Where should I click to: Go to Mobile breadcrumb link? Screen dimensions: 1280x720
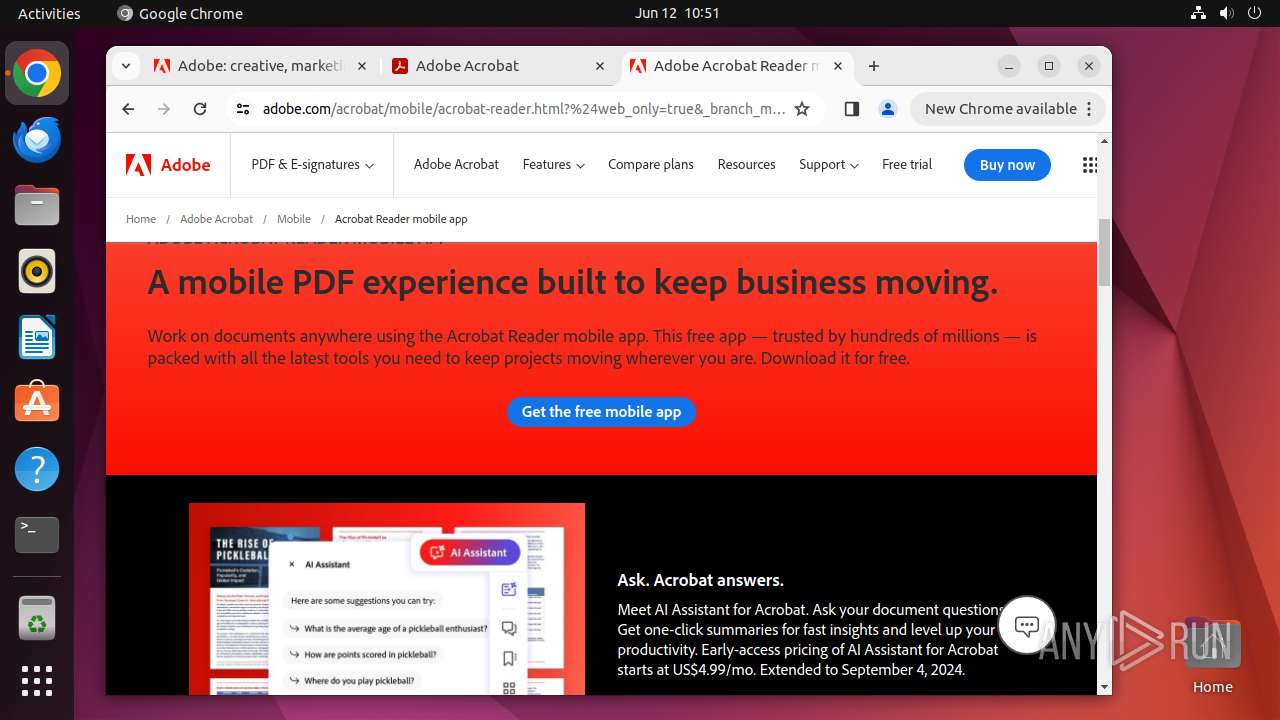pyautogui.click(x=294, y=219)
